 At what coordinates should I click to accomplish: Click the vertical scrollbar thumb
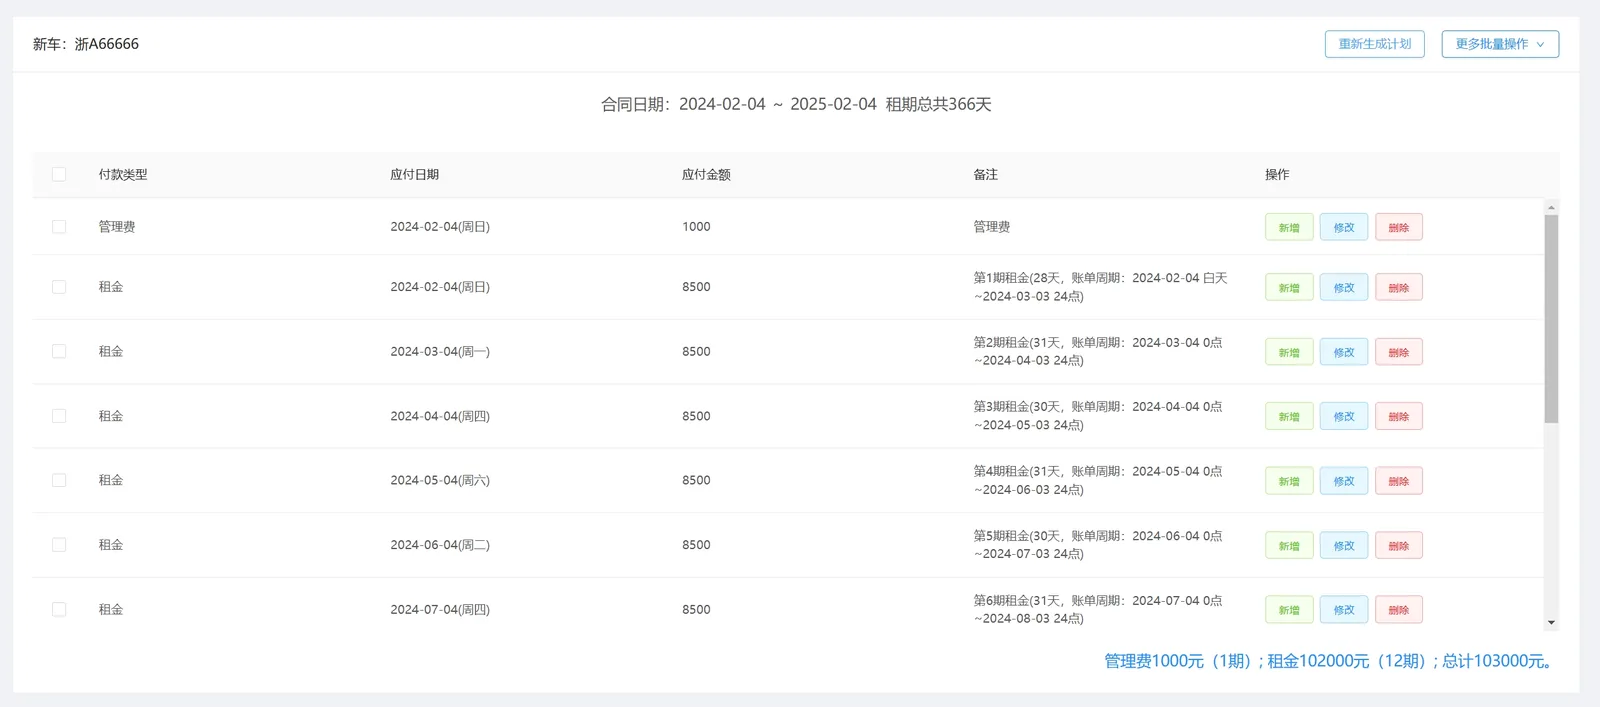[x=1551, y=319]
